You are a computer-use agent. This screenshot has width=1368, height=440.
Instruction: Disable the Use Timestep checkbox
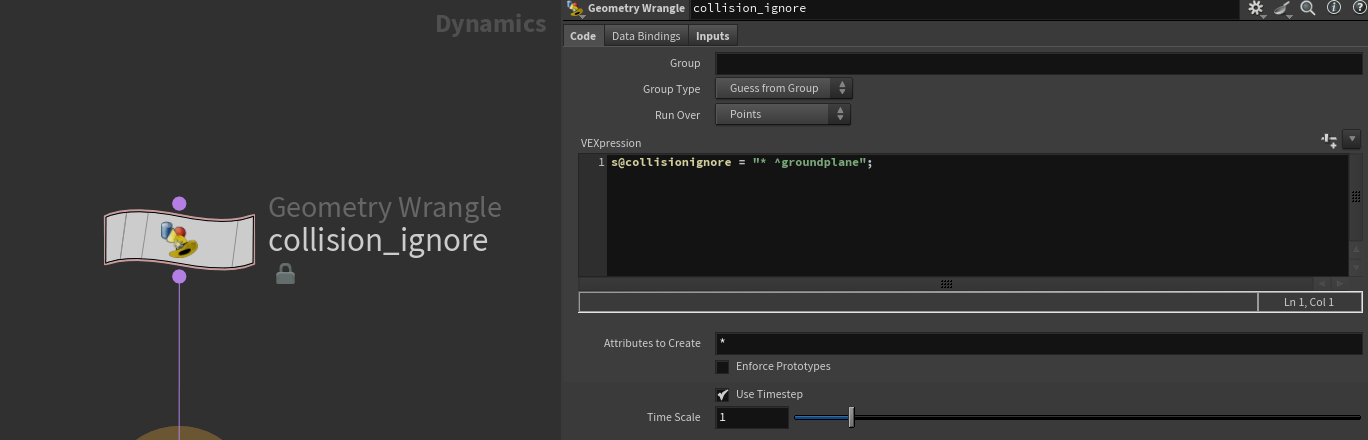pos(722,395)
